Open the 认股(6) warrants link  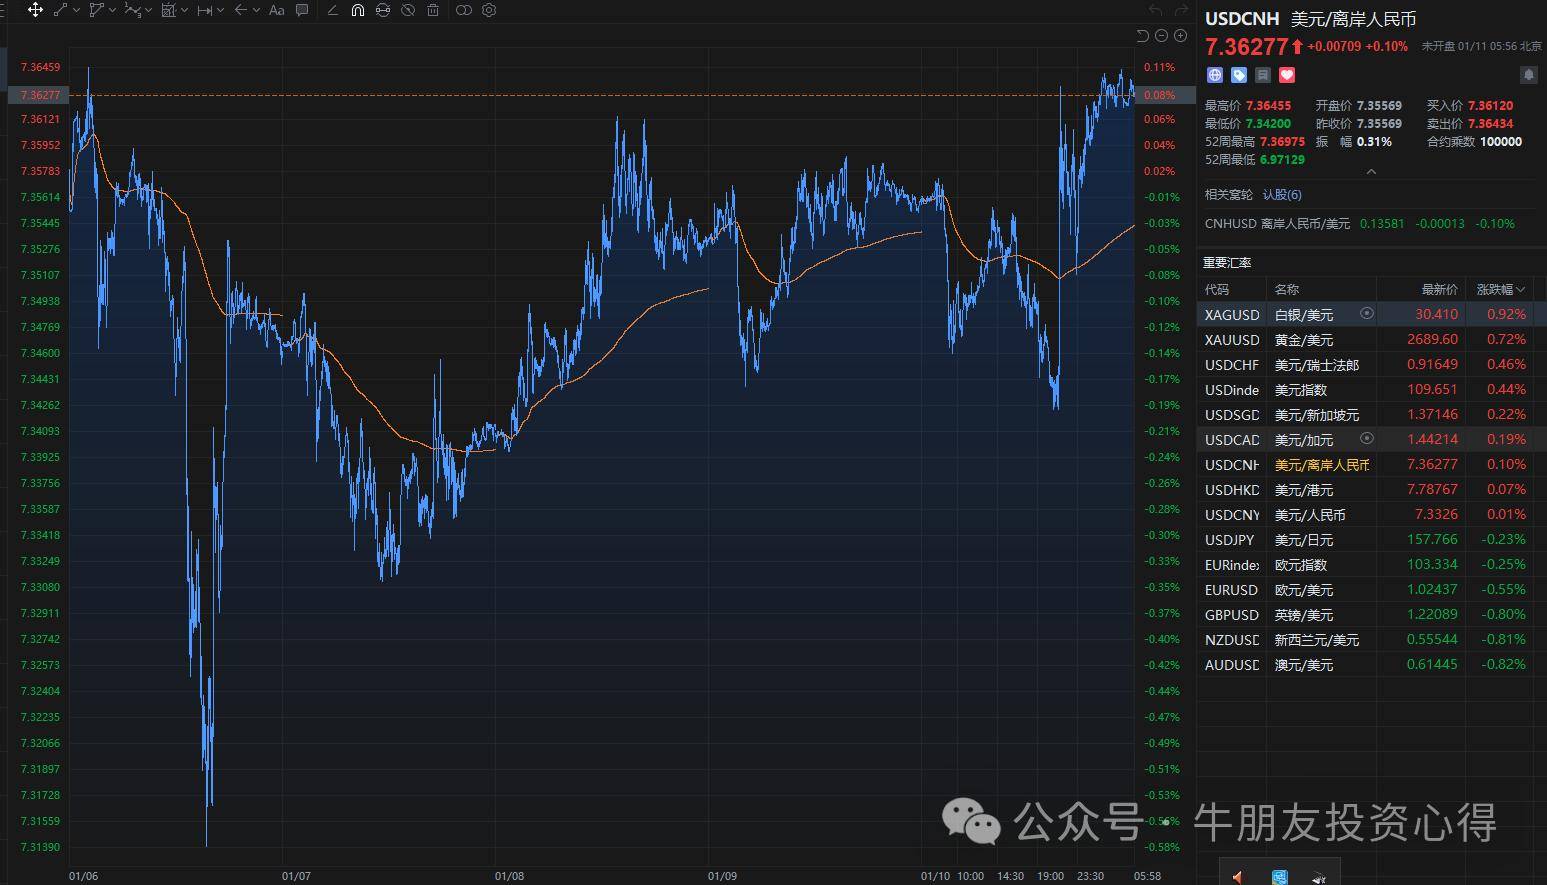[1282, 195]
